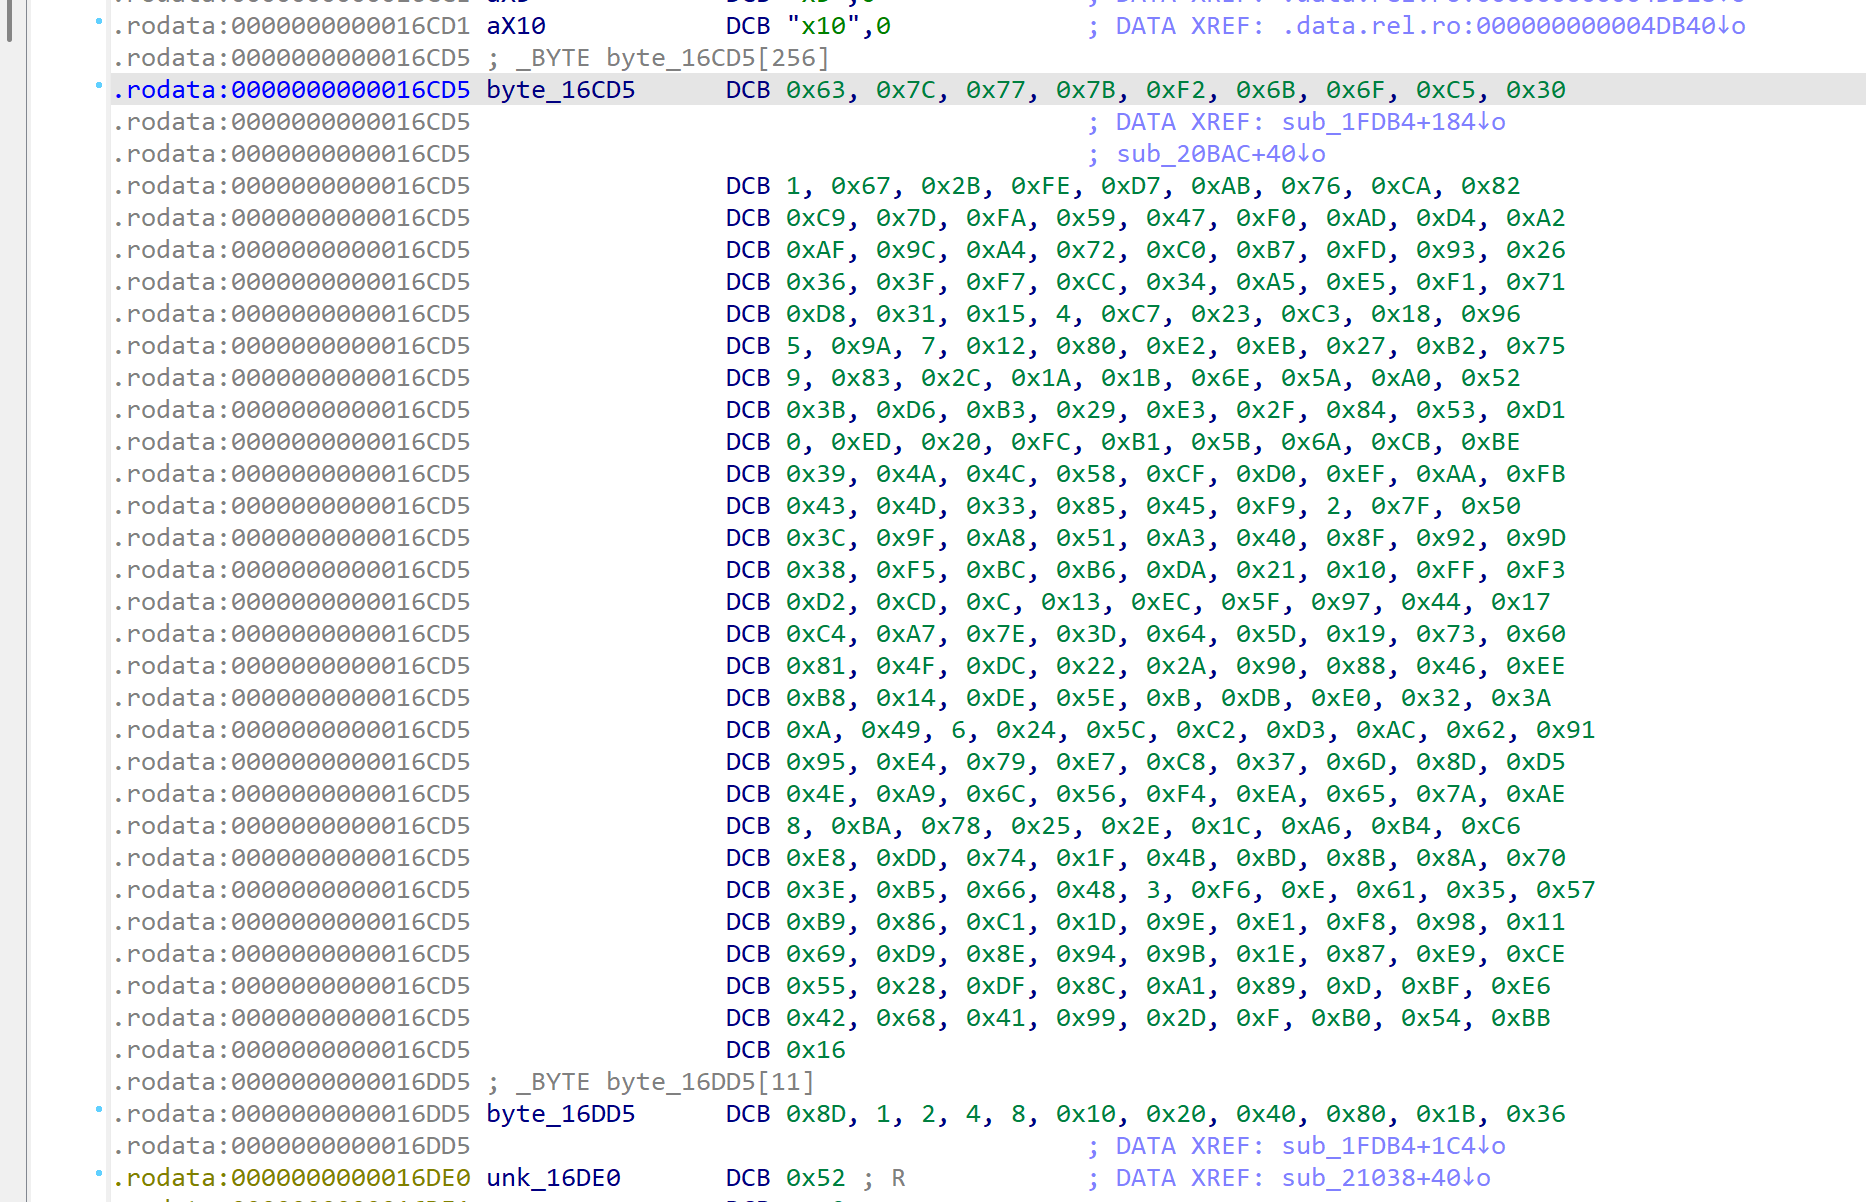Screen dimensions: 1866x1202
Task: Click the byte value 0xA2
Action: click(1536, 218)
